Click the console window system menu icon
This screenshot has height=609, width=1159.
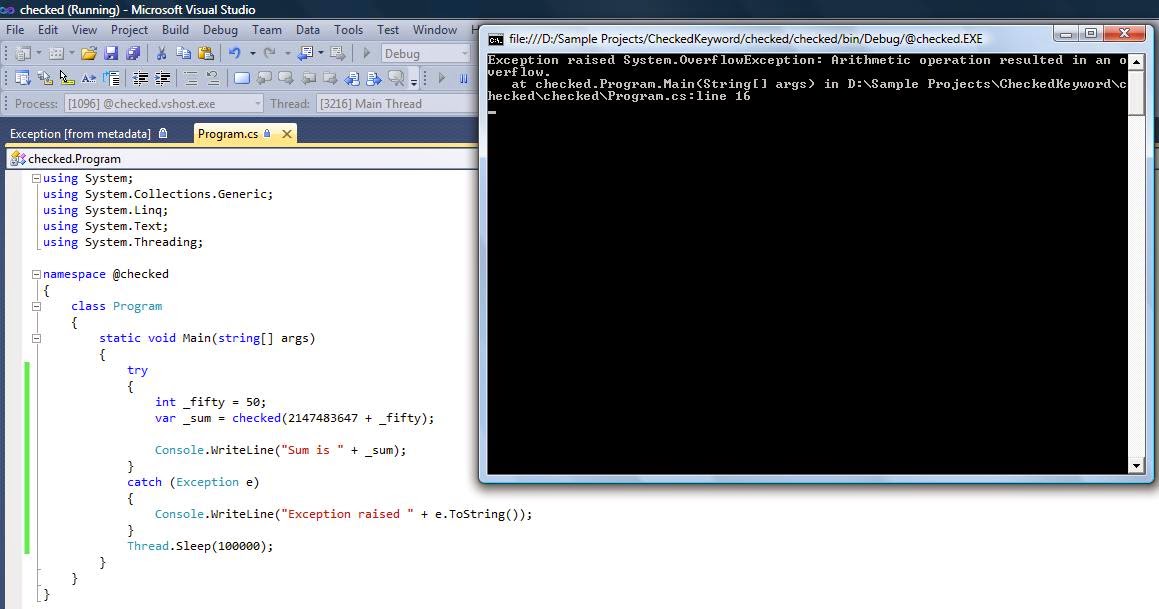point(496,39)
